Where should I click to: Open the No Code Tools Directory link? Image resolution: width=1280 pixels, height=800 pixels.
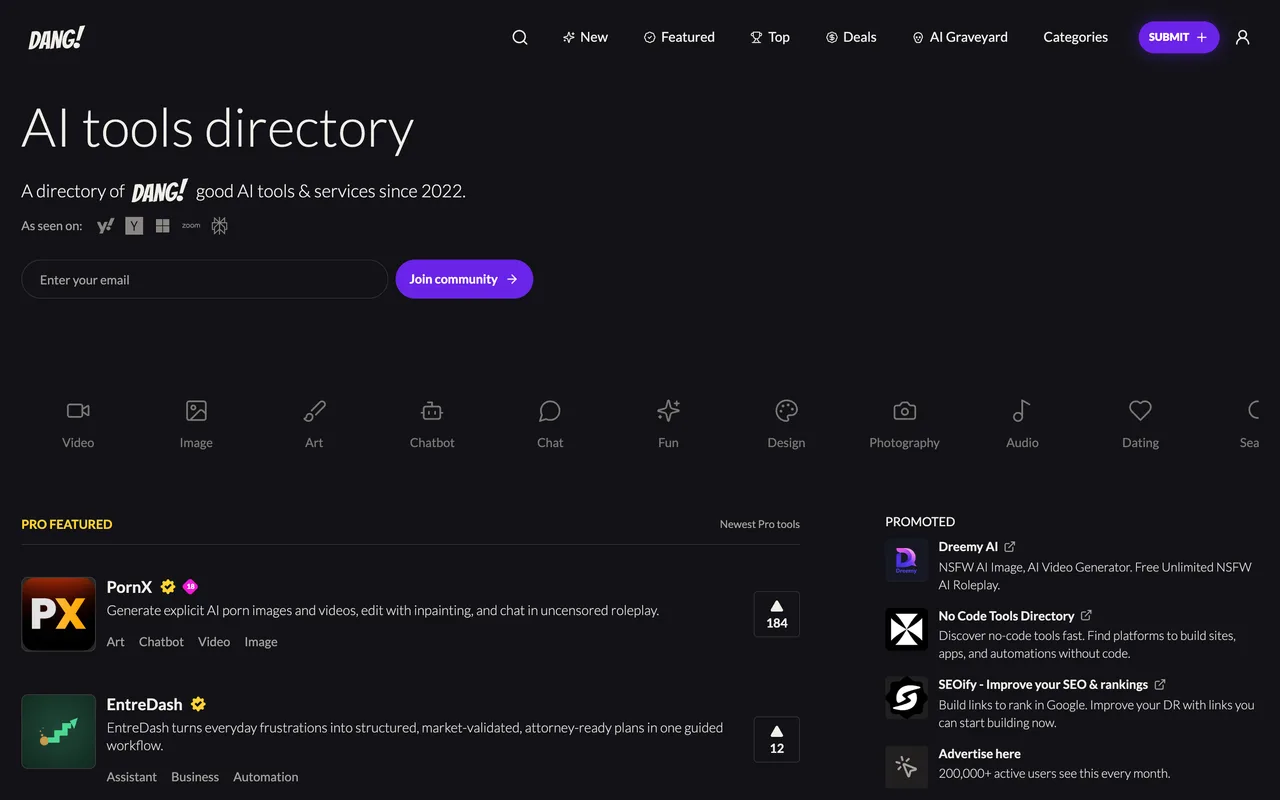tap(1006, 616)
